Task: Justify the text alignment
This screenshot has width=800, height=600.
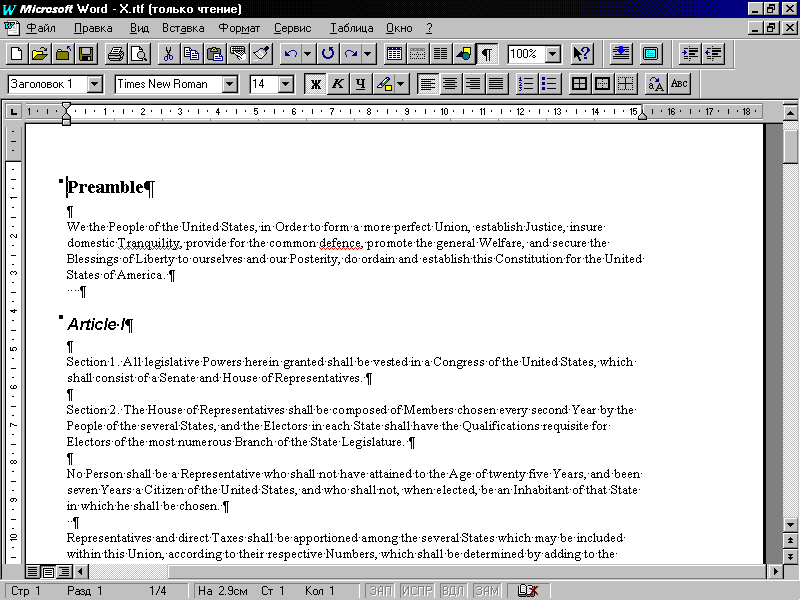Action: [x=496, y=84]
